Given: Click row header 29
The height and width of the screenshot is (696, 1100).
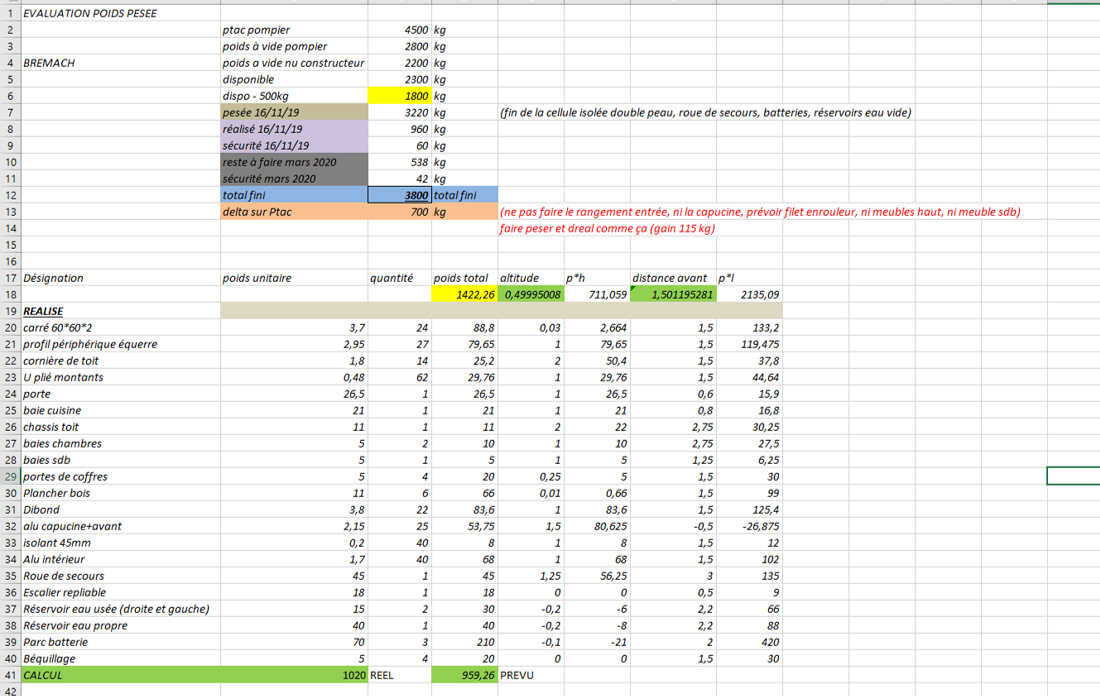Looking at the screenshot, I should click(10, 477).
